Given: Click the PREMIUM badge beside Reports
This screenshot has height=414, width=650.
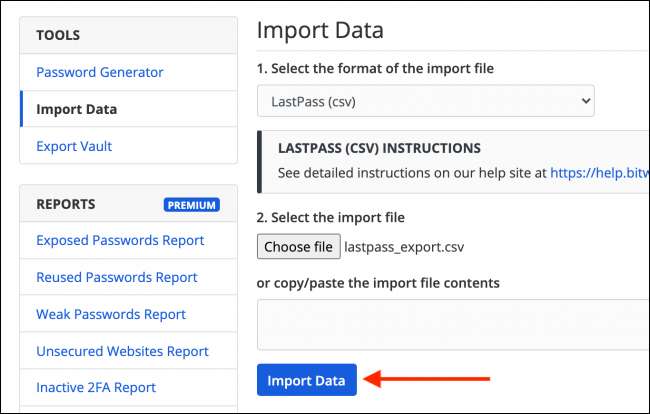Looking at the screenshot, I should point(192,205).
